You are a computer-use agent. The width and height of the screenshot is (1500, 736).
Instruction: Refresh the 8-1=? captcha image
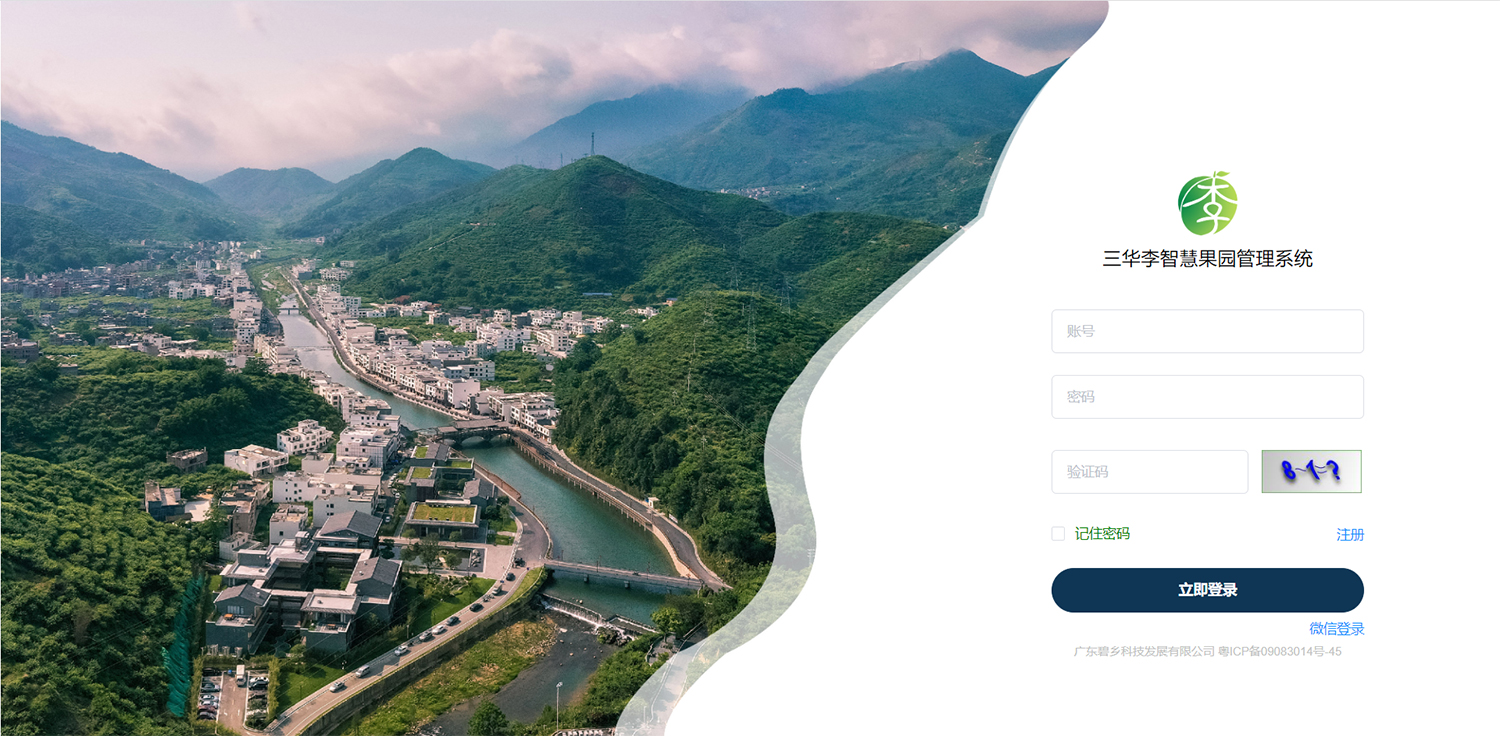click(x=1311, y=471)
